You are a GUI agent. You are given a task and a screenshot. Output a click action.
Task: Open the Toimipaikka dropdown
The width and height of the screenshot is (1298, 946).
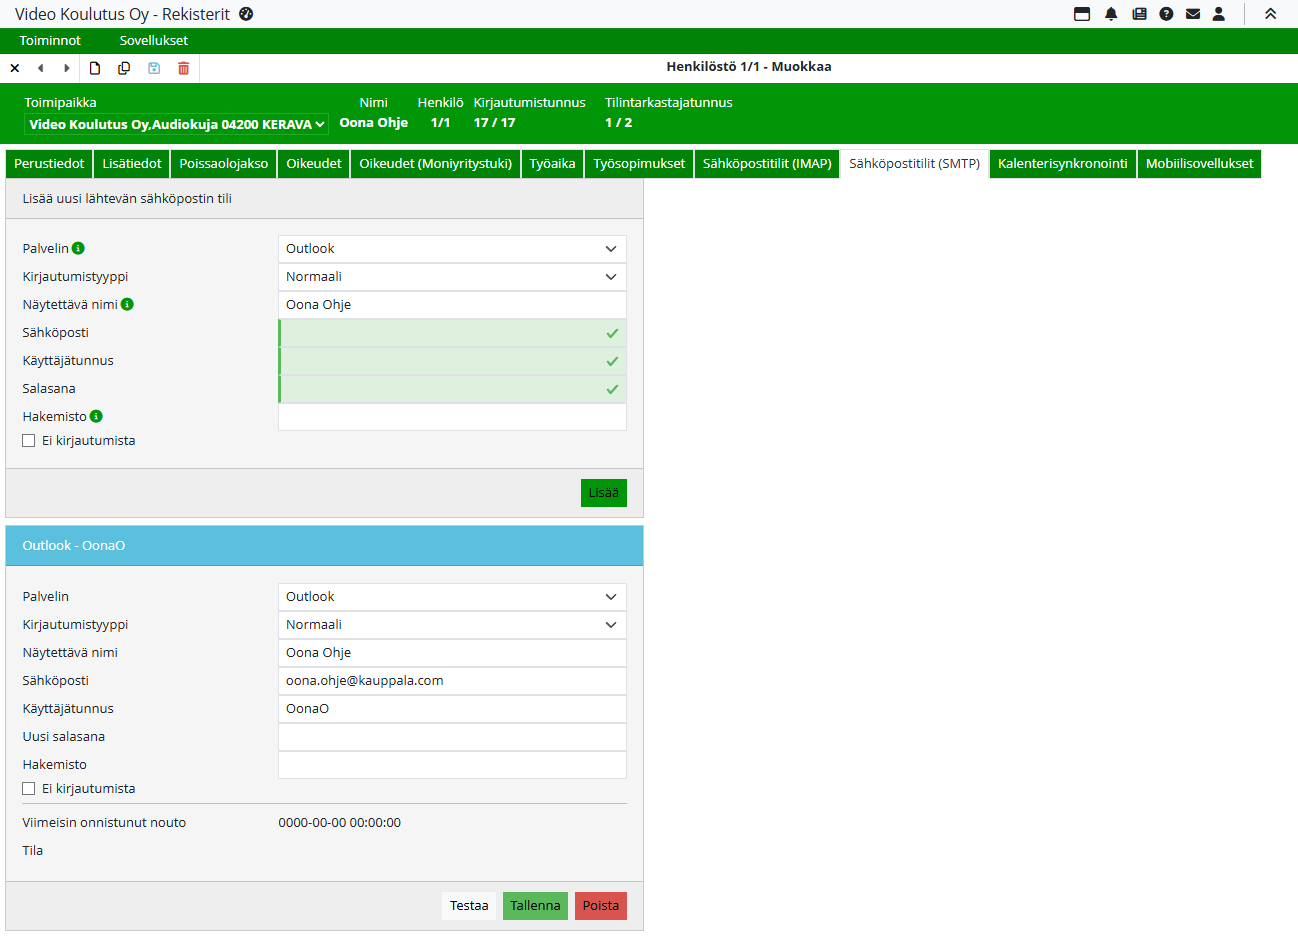point(176,124)
